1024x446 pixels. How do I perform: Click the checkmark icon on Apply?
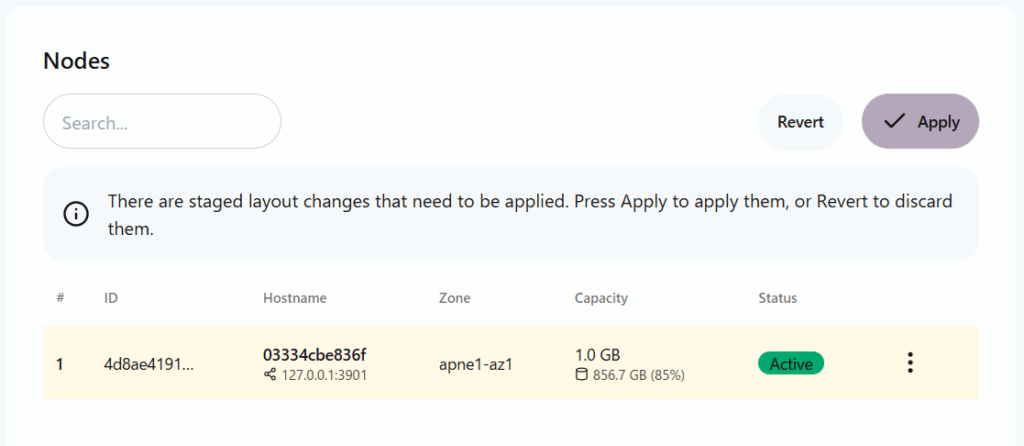click(x=895, y=121)
